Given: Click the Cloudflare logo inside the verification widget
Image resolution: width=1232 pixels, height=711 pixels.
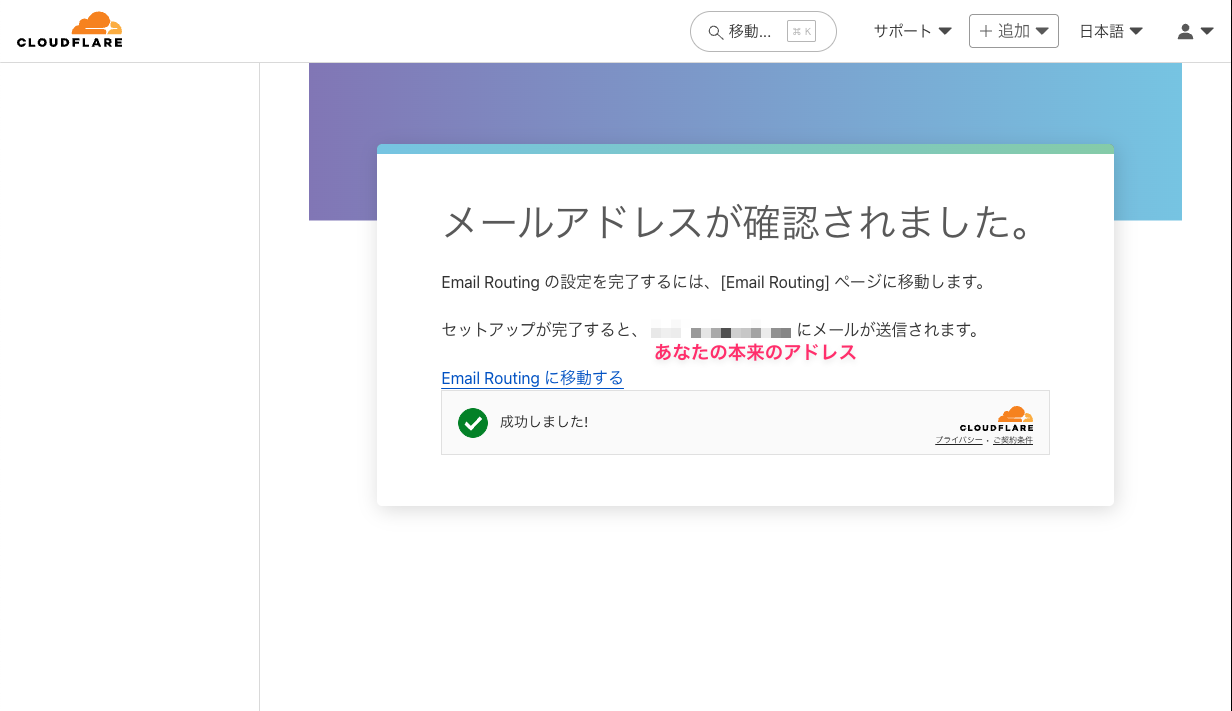Looking at the screenshot, I should (x=997, y=418).
